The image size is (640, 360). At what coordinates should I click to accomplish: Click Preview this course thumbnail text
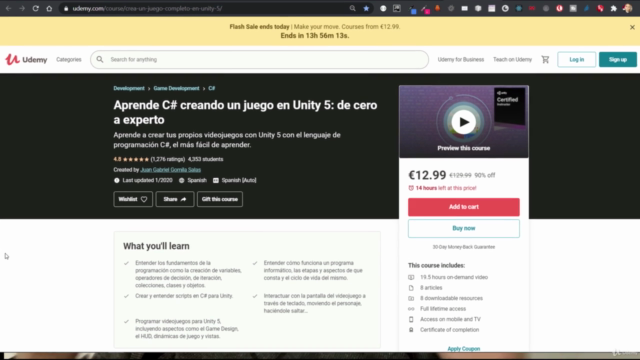coord(464,148)
